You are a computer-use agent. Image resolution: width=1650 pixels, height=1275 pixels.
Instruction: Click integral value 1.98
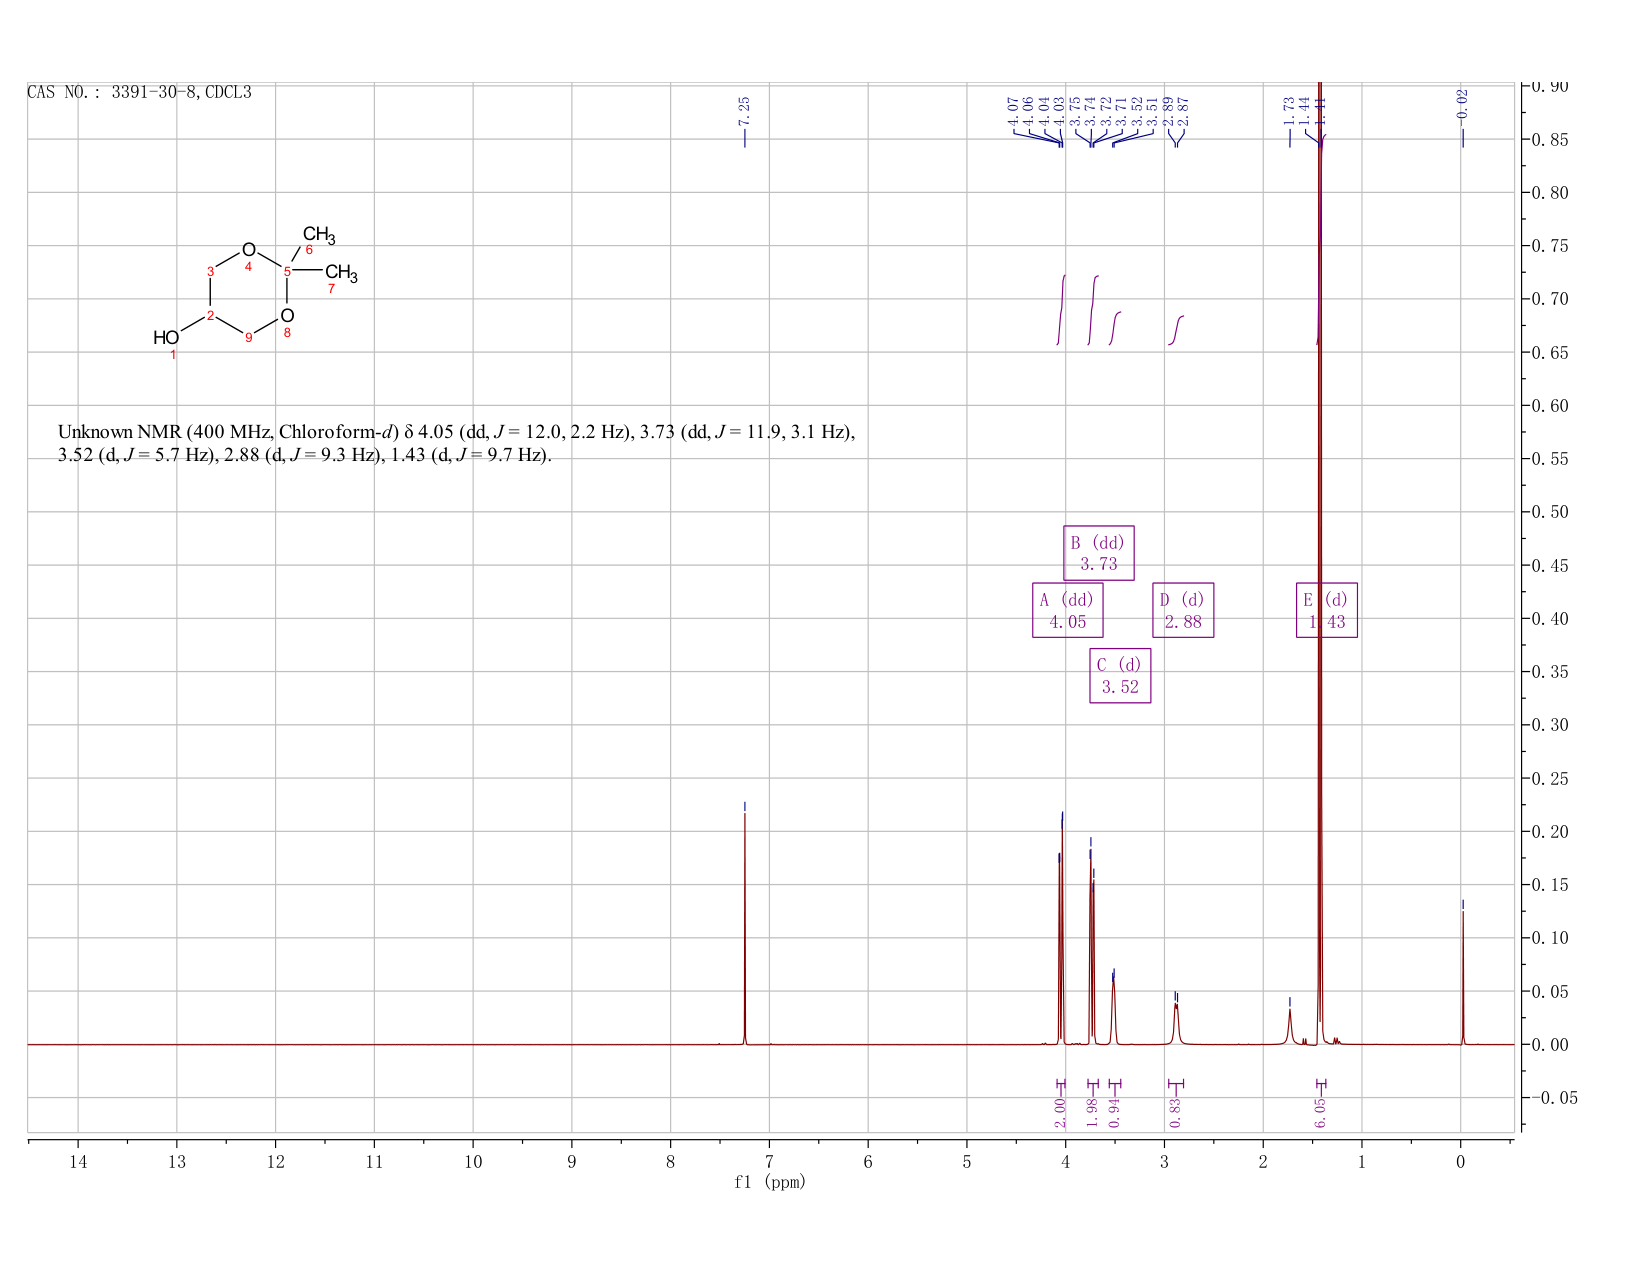pyautogui.click(x=1092, y=1112)
